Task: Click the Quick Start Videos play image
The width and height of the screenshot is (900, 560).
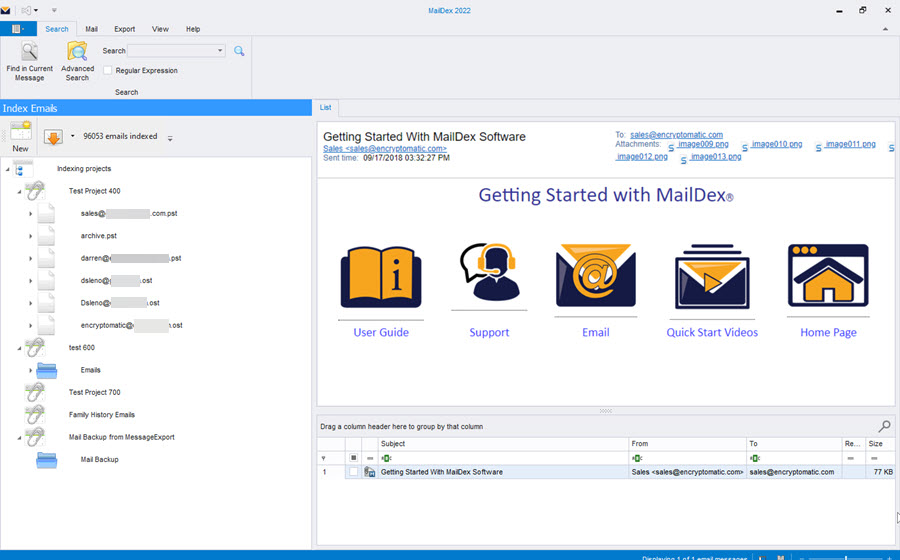Action: 712,277
